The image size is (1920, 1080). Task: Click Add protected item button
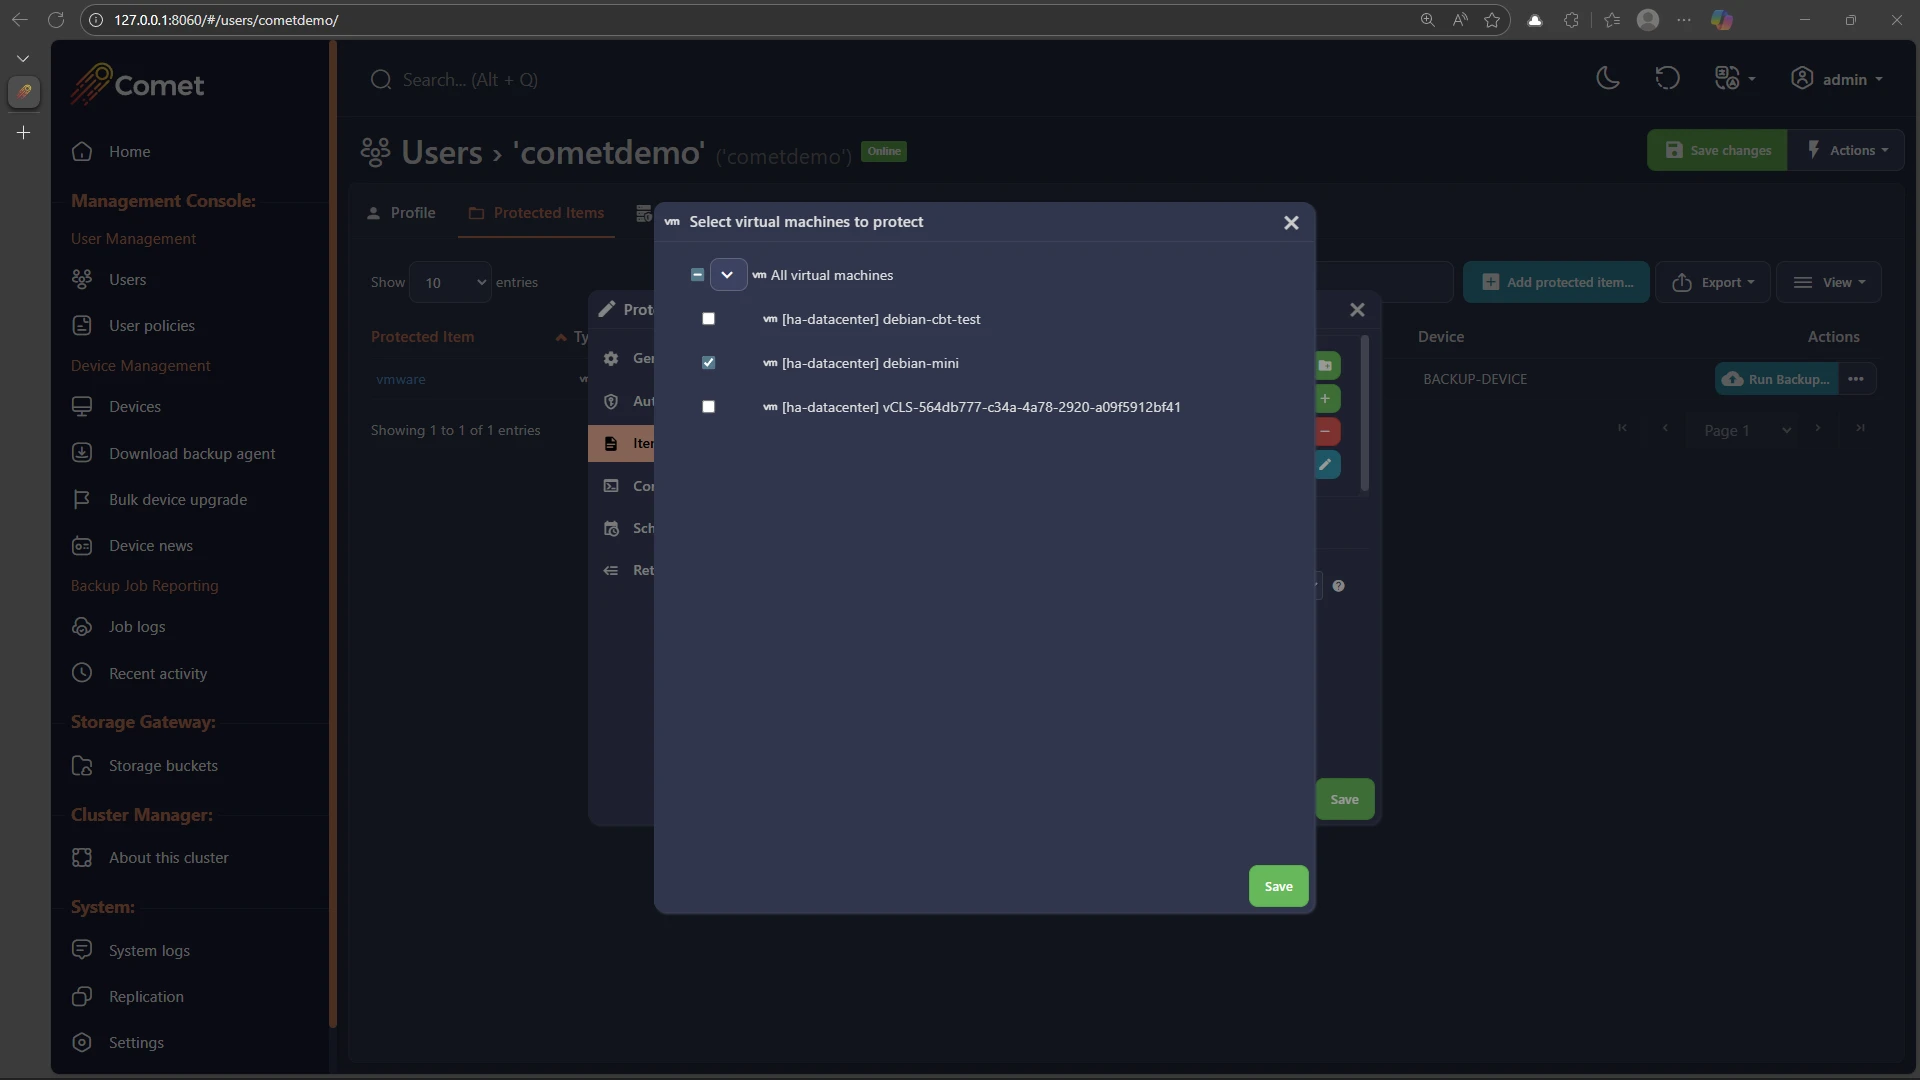(x=1557, y=283)
